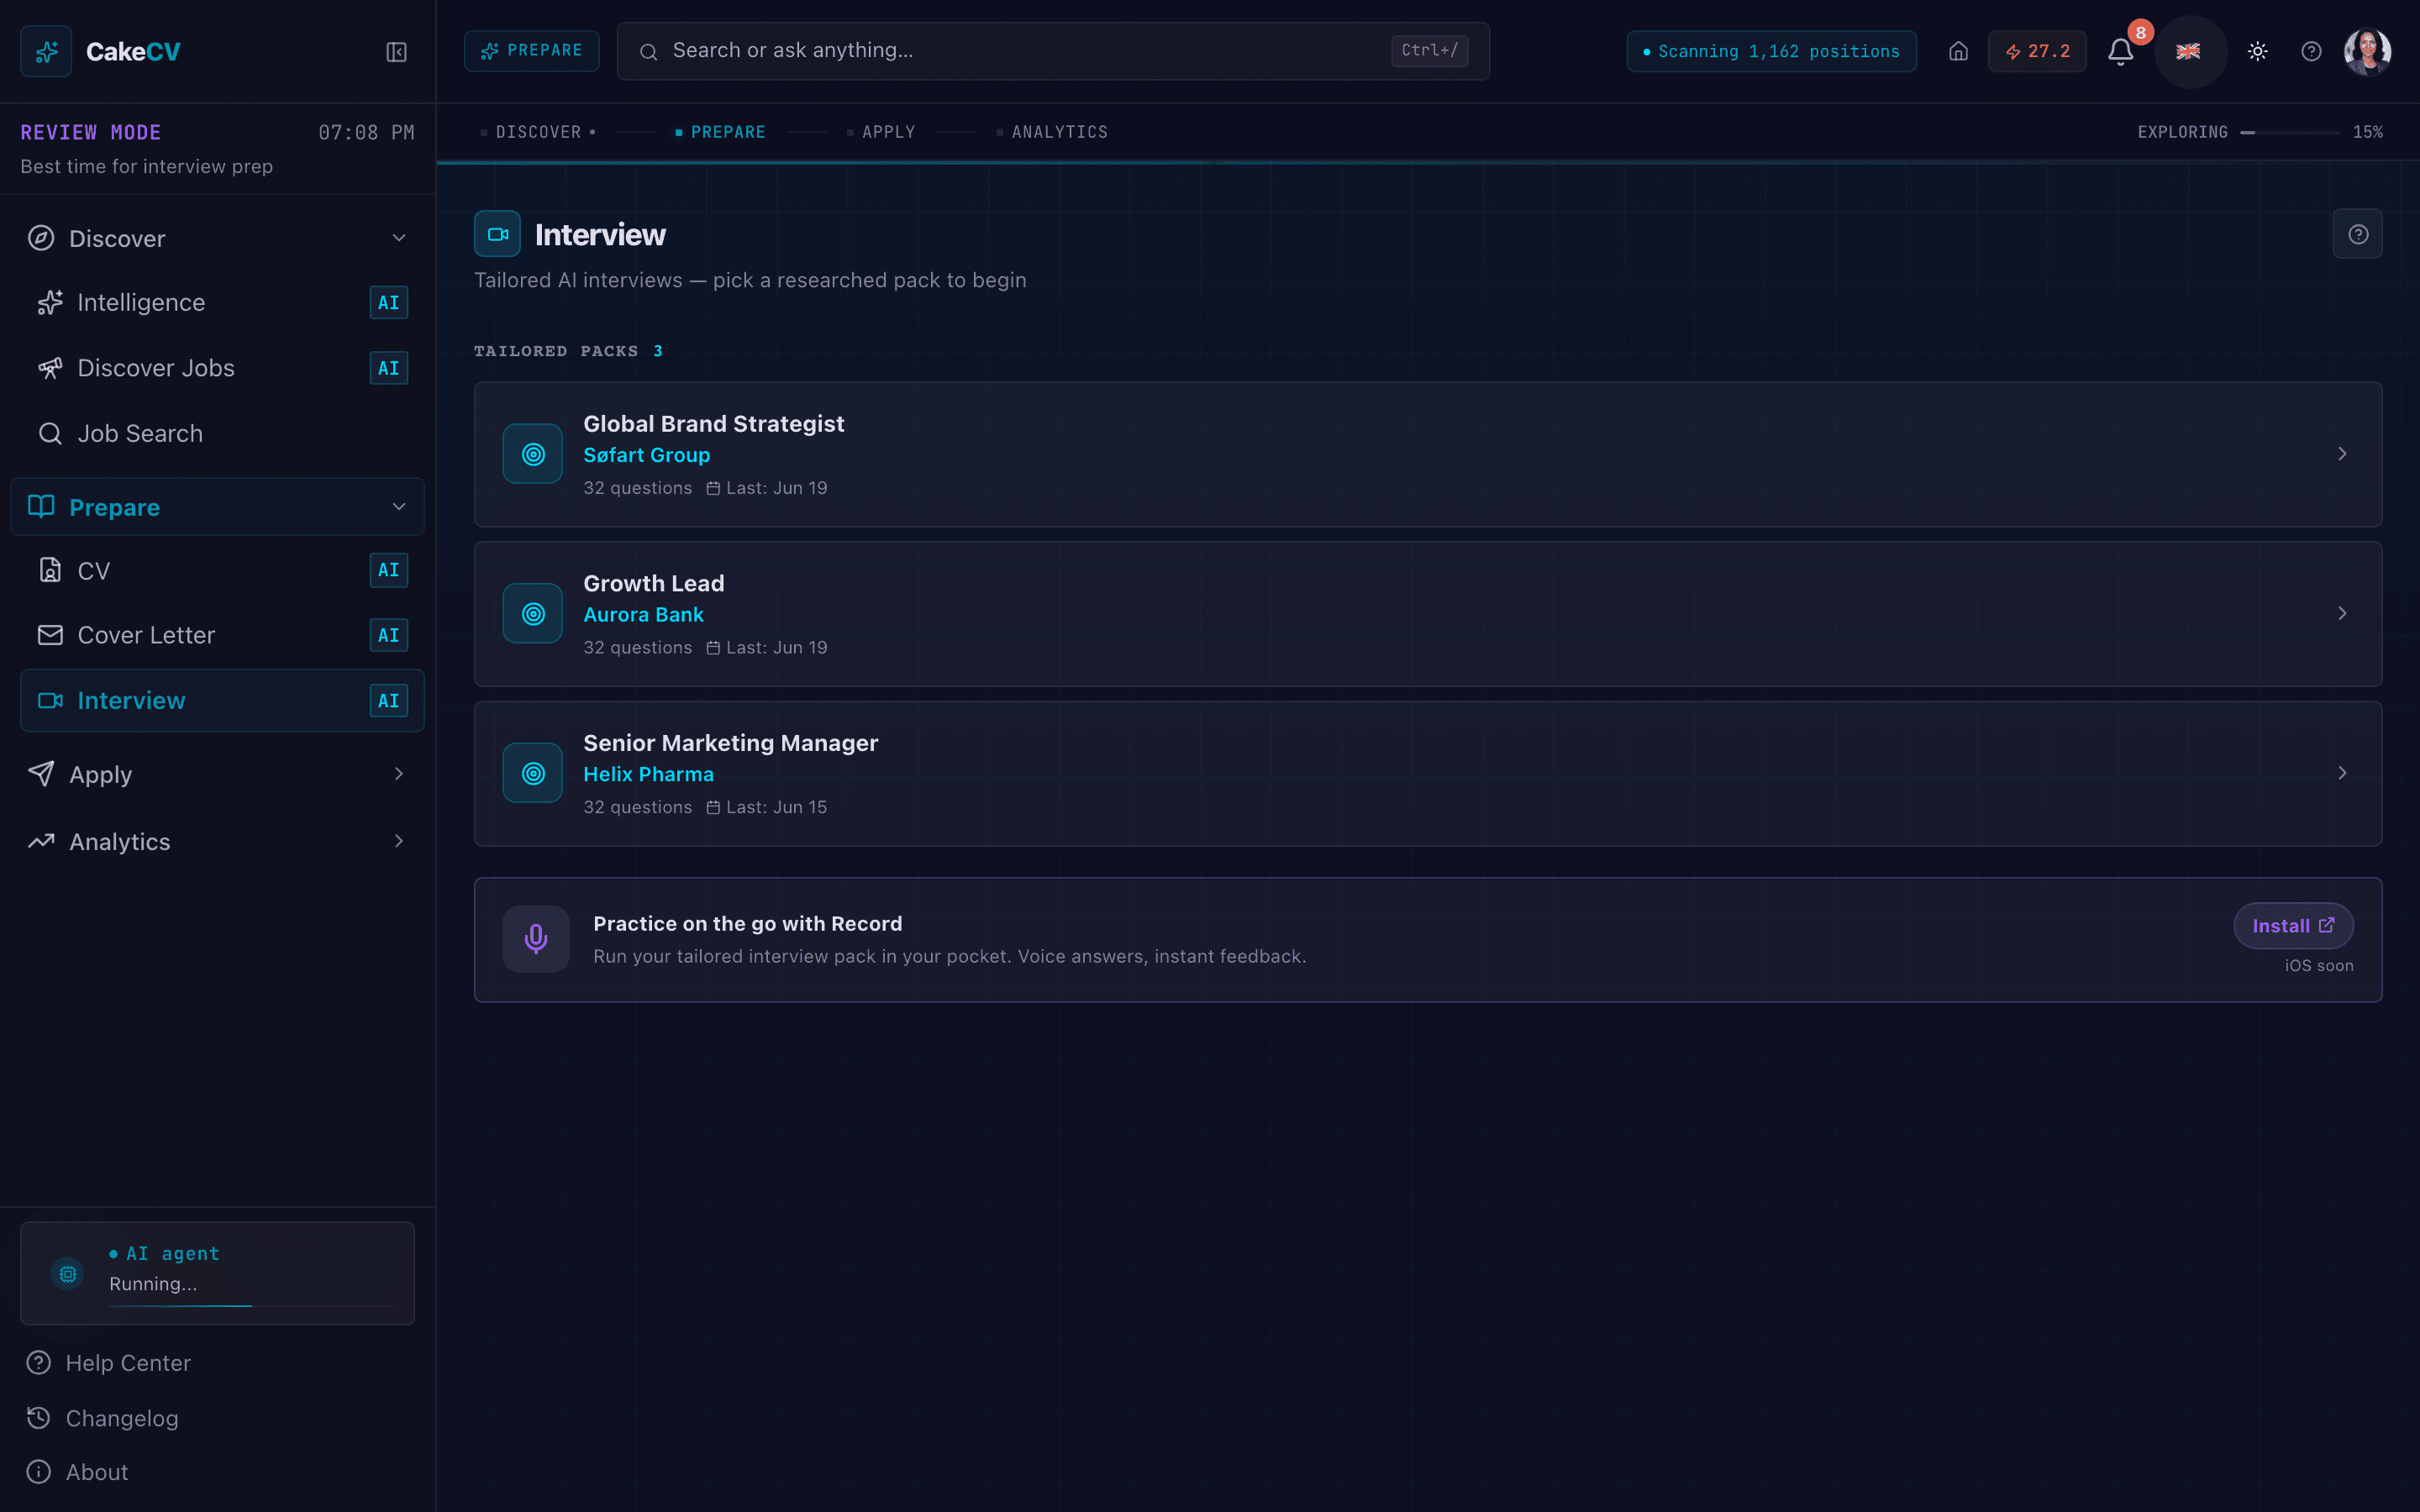Click the AI badge next to CV

tap(388, 570)
